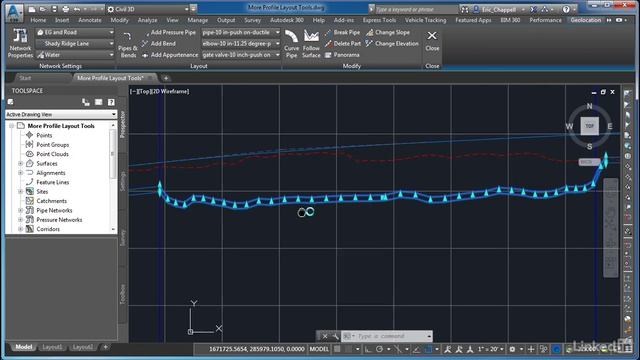Open workspace switching gear in status bar

[512, 349]
